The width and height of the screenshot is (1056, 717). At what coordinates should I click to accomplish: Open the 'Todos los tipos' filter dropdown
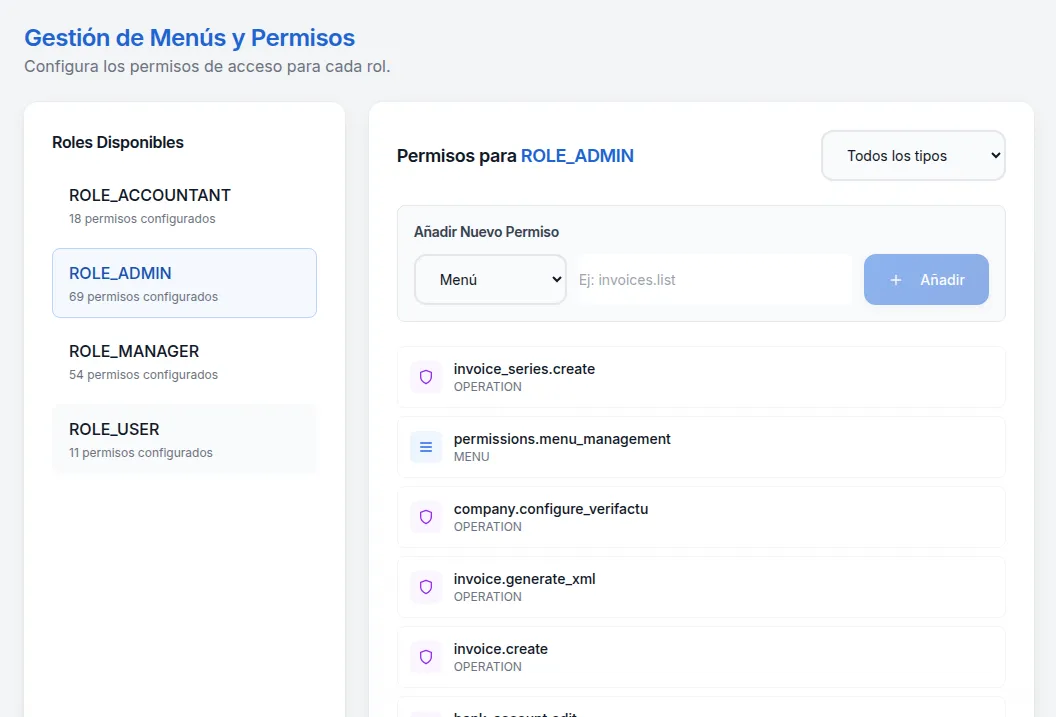913,156
